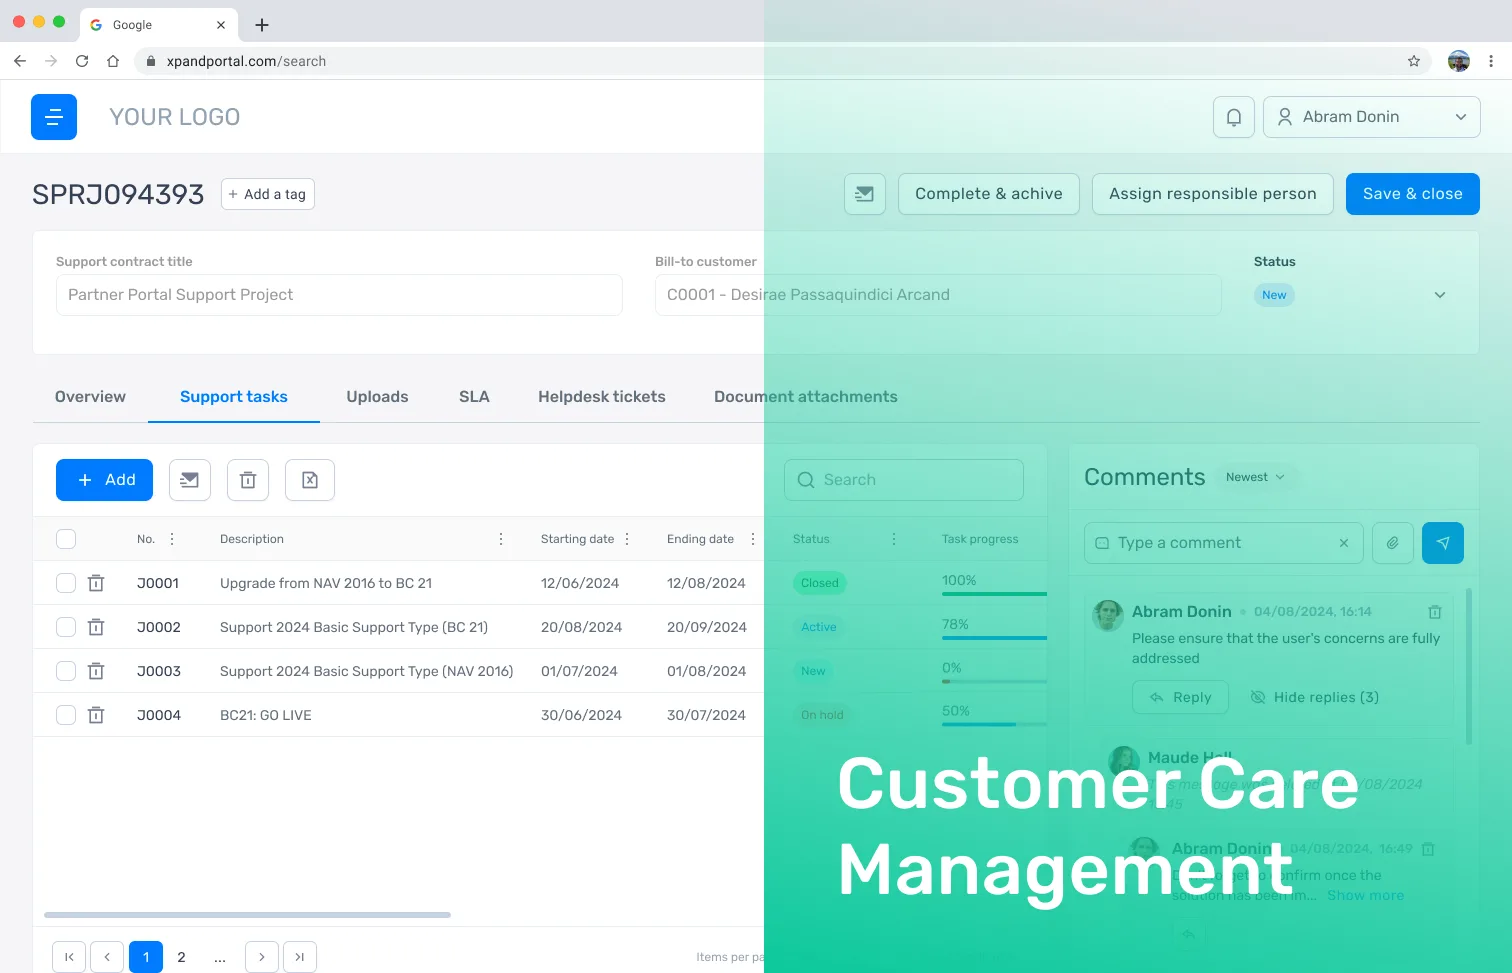Screen dimensions: 1512x973
Task: Open the Ending date column options menu
Action: pos(753,539)
